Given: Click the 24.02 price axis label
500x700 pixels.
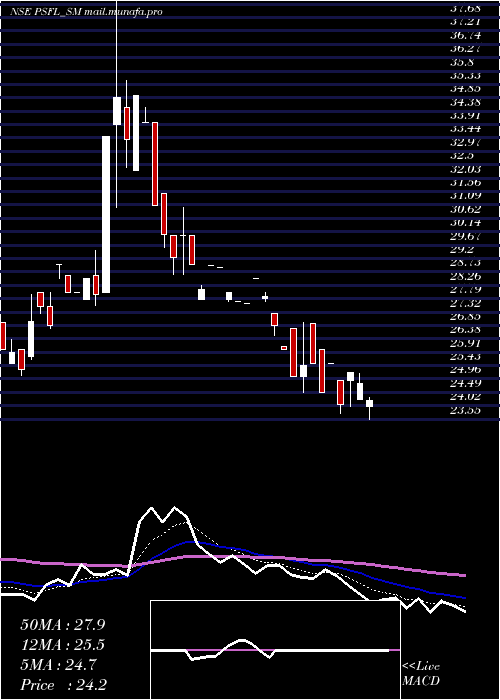Looking at the screenshot, I should [x=466, y=396].
